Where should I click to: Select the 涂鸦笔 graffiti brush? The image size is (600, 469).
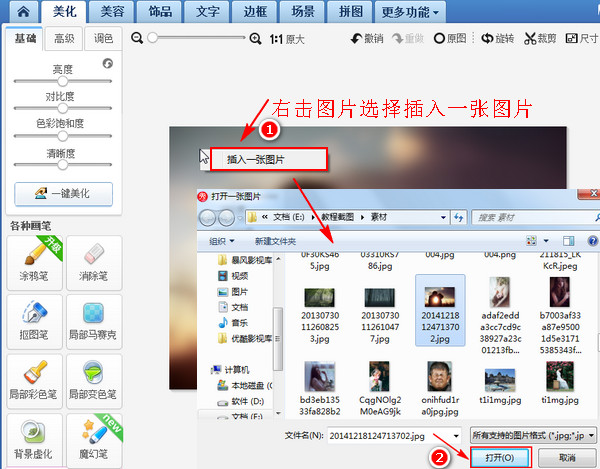[34, 263]
